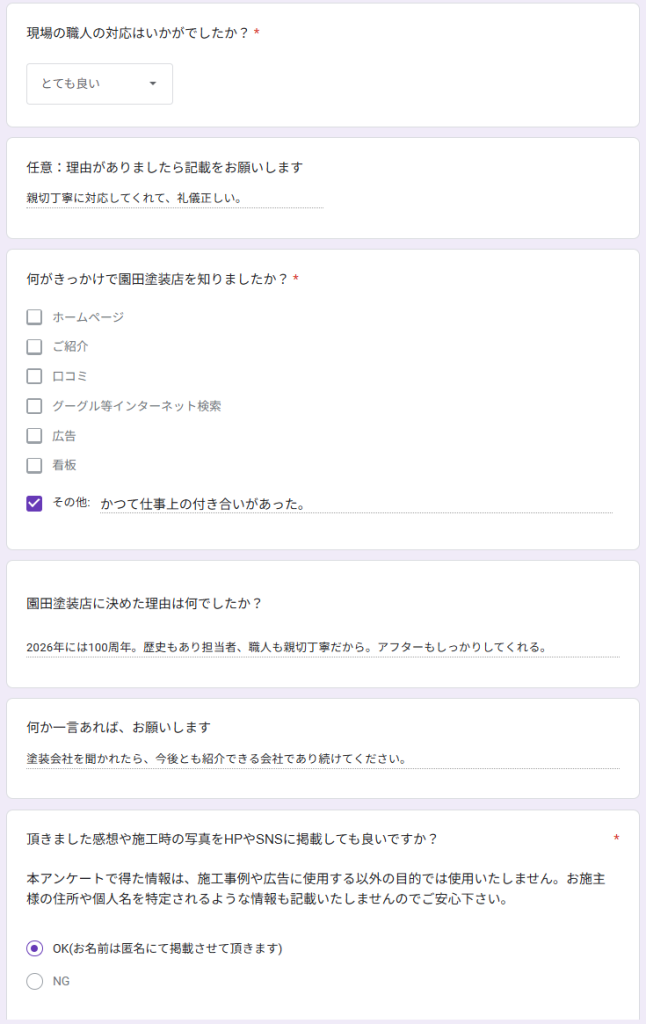Choose the NG radio button
This screenshot has width=646, height=1024.
34,981
